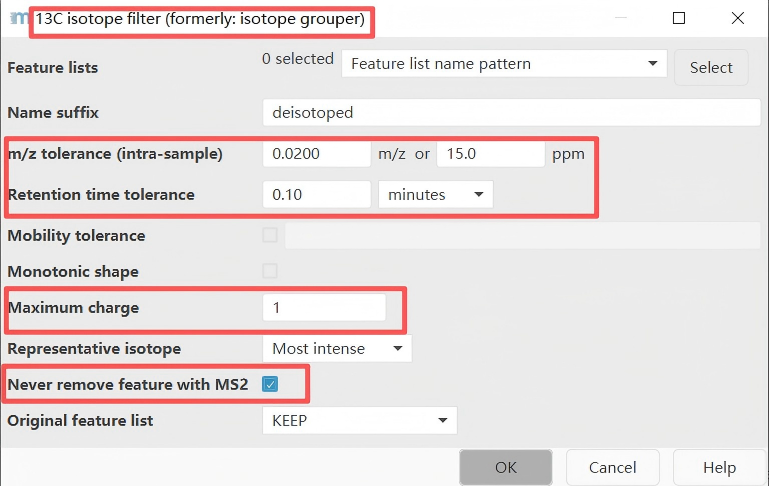769x486 pixels.
Task: Open the Feature list name pattern dropdown
Action: [504, 64]
